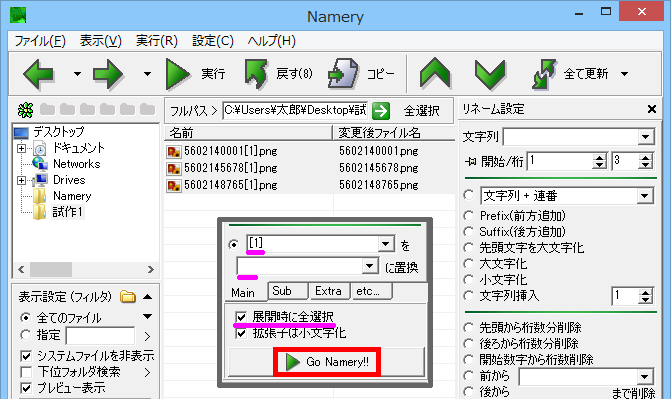Image resolution: width=671 pixels, height=399 pixels.
Task: Select 先頭から桁数分削除 radio button
Action: point(469,328)
